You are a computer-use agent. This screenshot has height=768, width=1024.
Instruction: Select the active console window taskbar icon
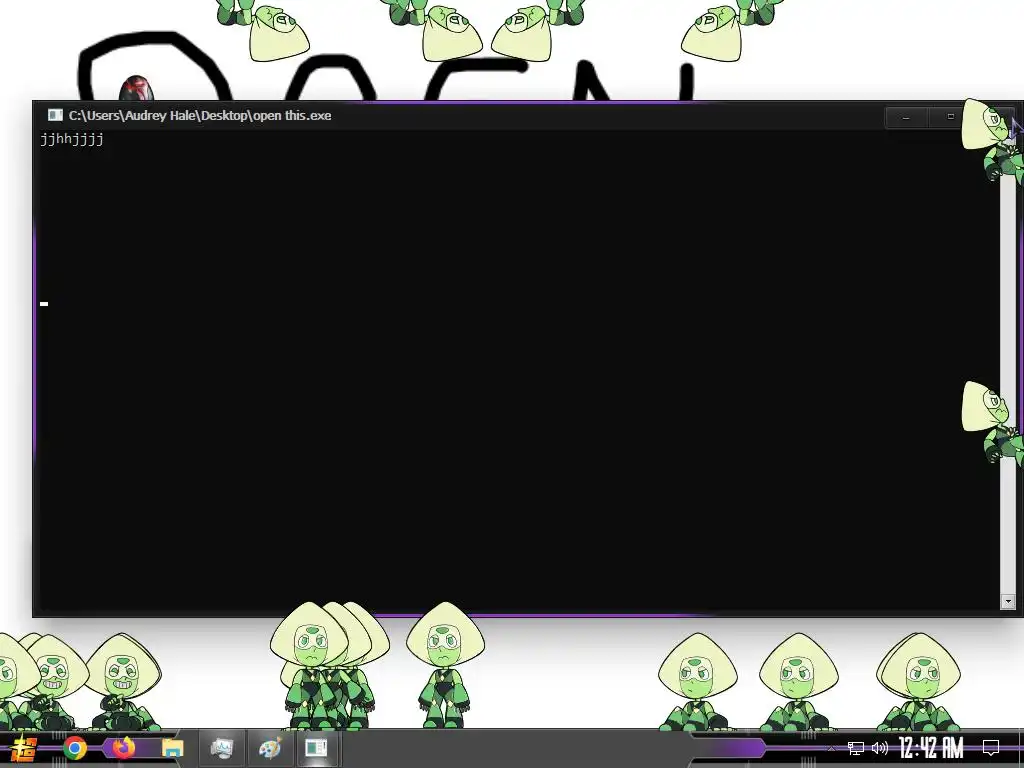tap(317, 748)
